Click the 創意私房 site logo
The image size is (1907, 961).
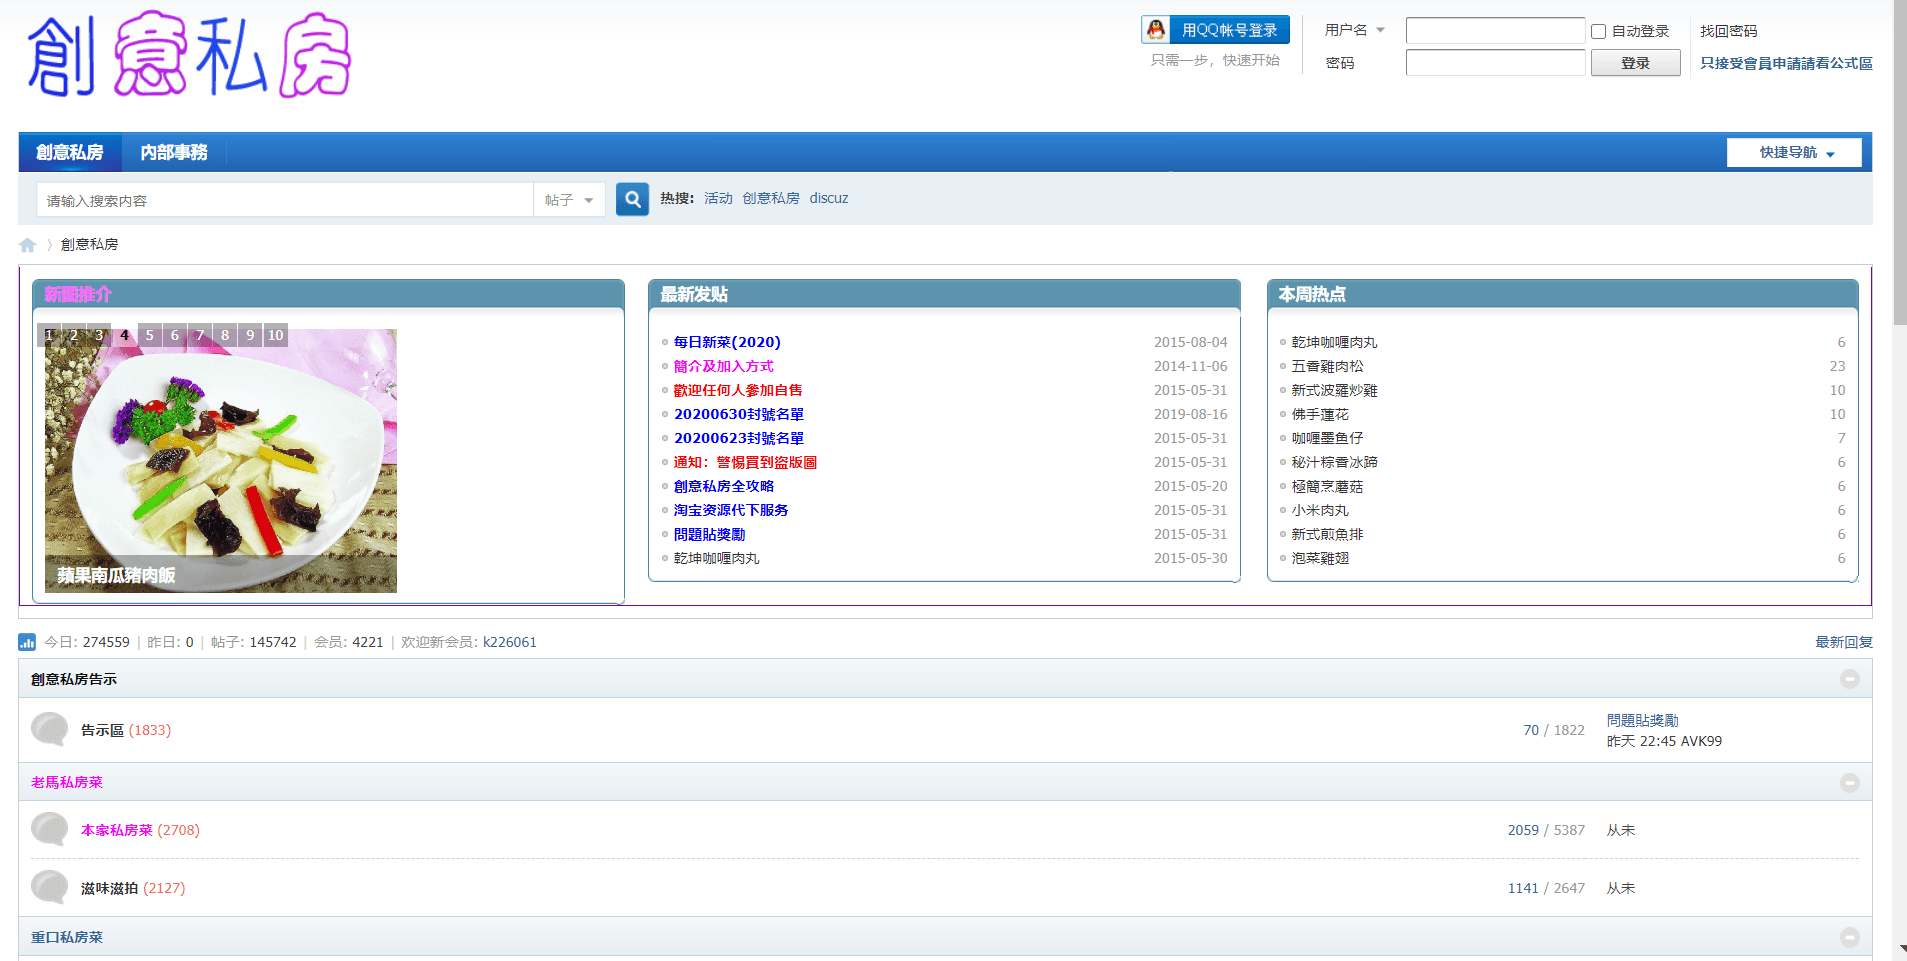click(189, 55)
